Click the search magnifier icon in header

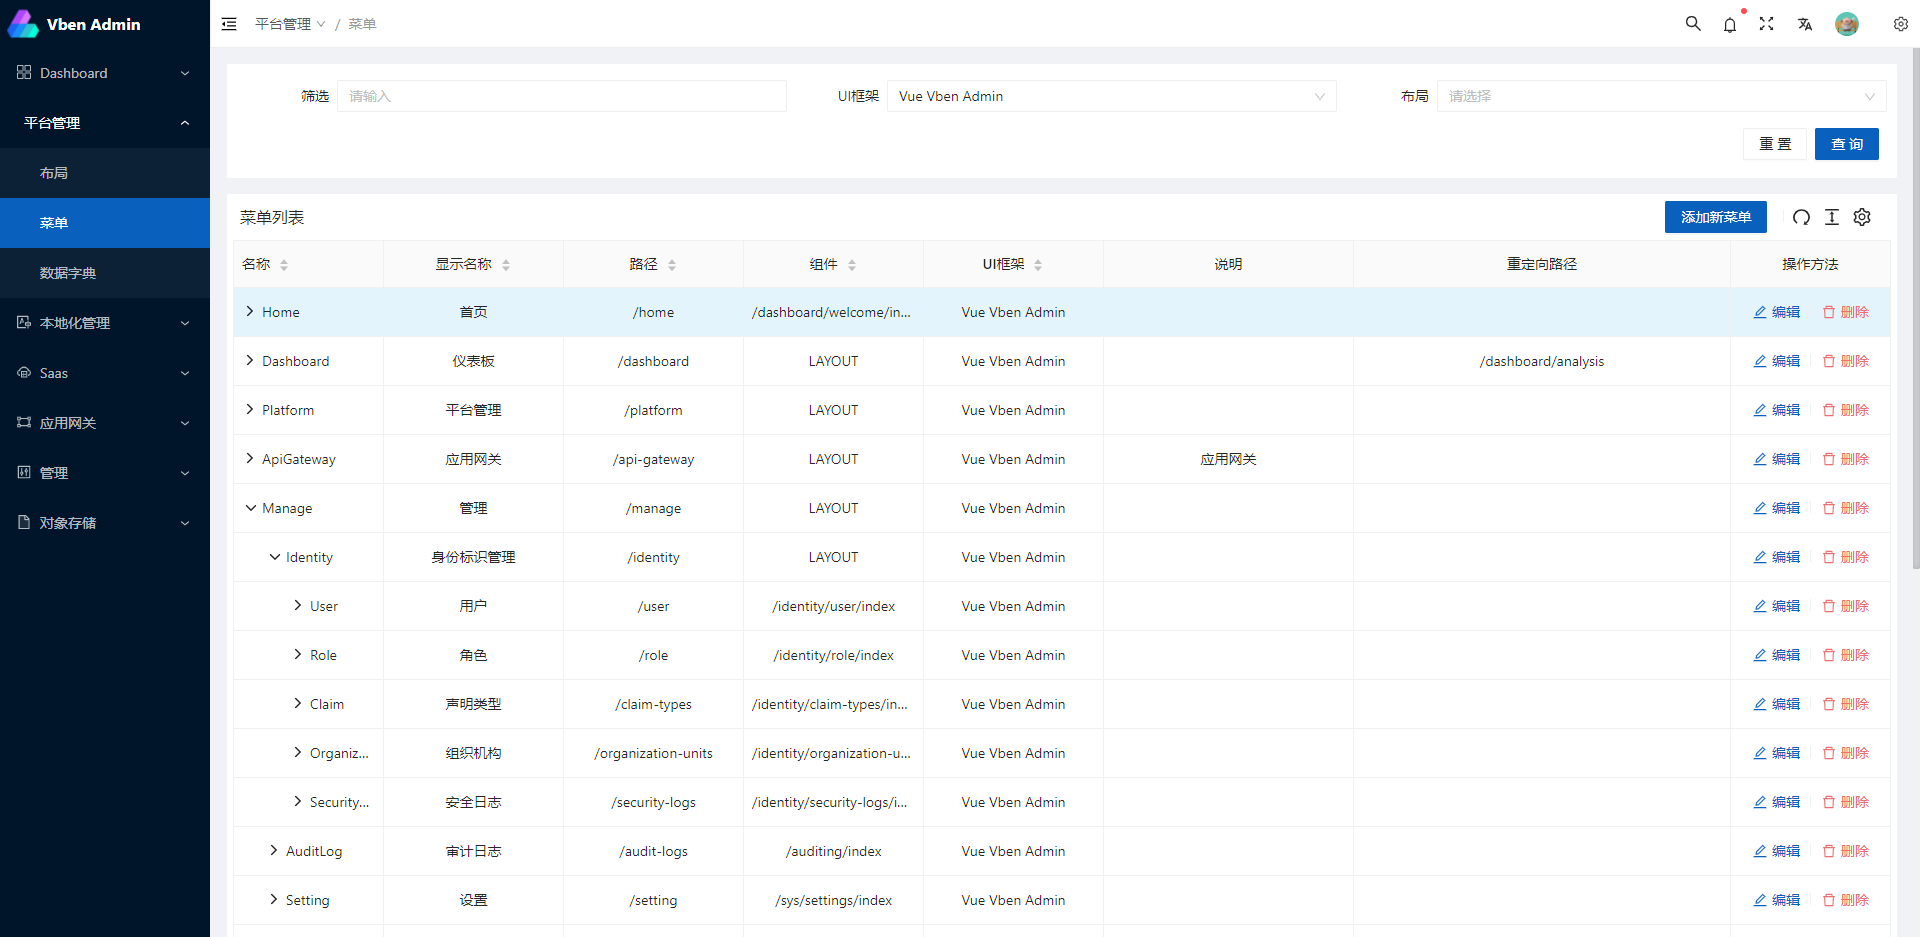point(1693,24)
